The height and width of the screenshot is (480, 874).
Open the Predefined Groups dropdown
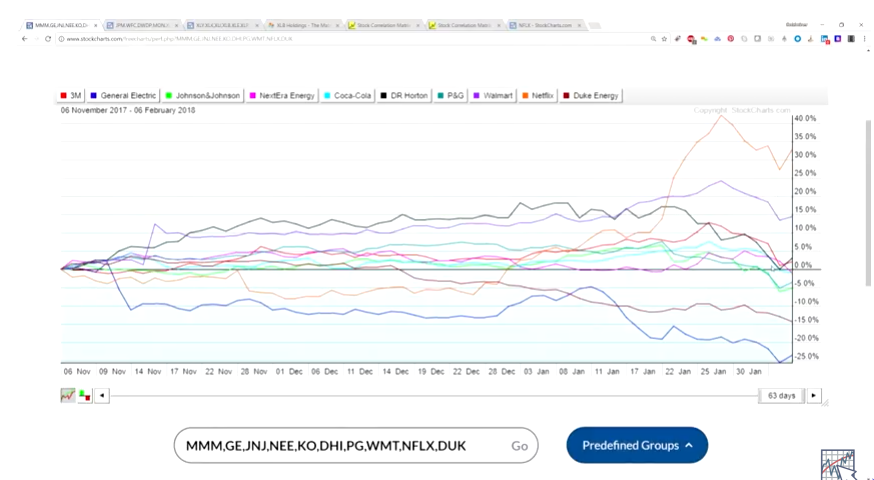[636, 445]
